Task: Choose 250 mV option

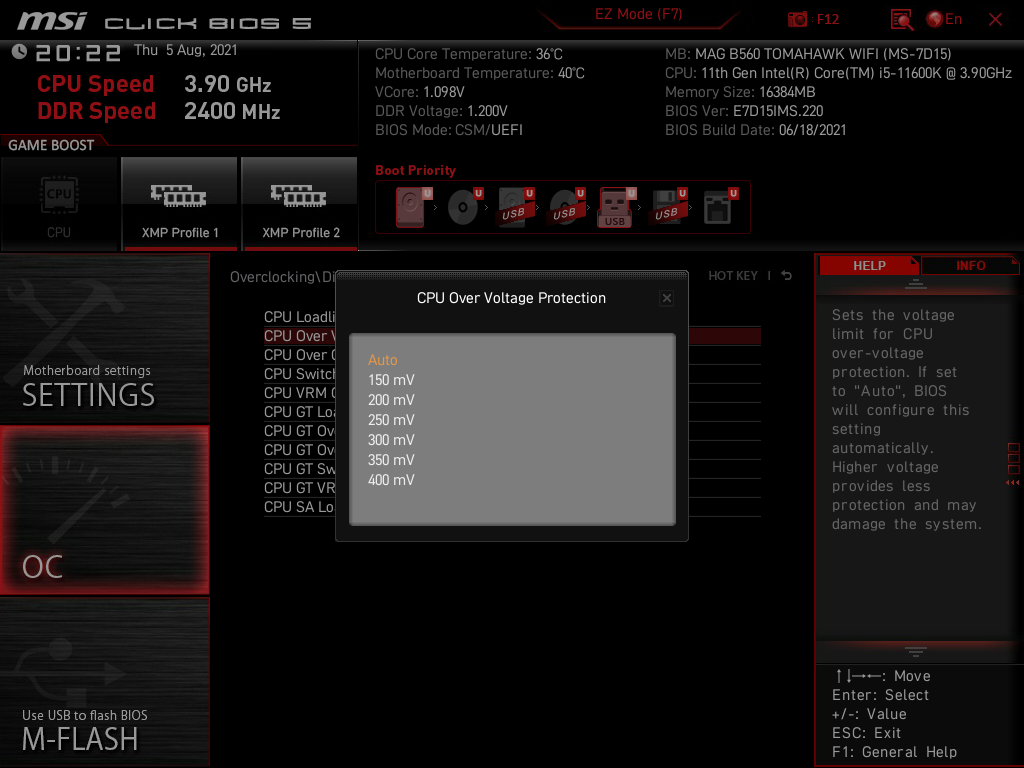Action: pyautogui.click(x=391, y=420)
